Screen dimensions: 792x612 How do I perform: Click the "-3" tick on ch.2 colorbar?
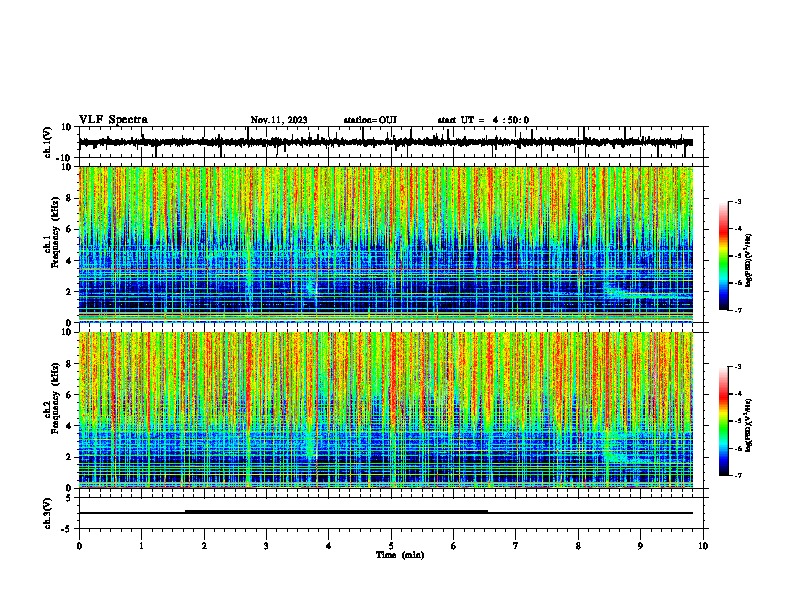pyautogui.click(x=737, y=367)
